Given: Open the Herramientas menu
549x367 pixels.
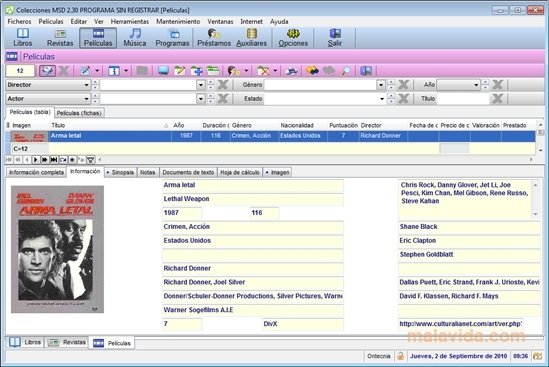Looking at the screenshot, I should 130,21.
